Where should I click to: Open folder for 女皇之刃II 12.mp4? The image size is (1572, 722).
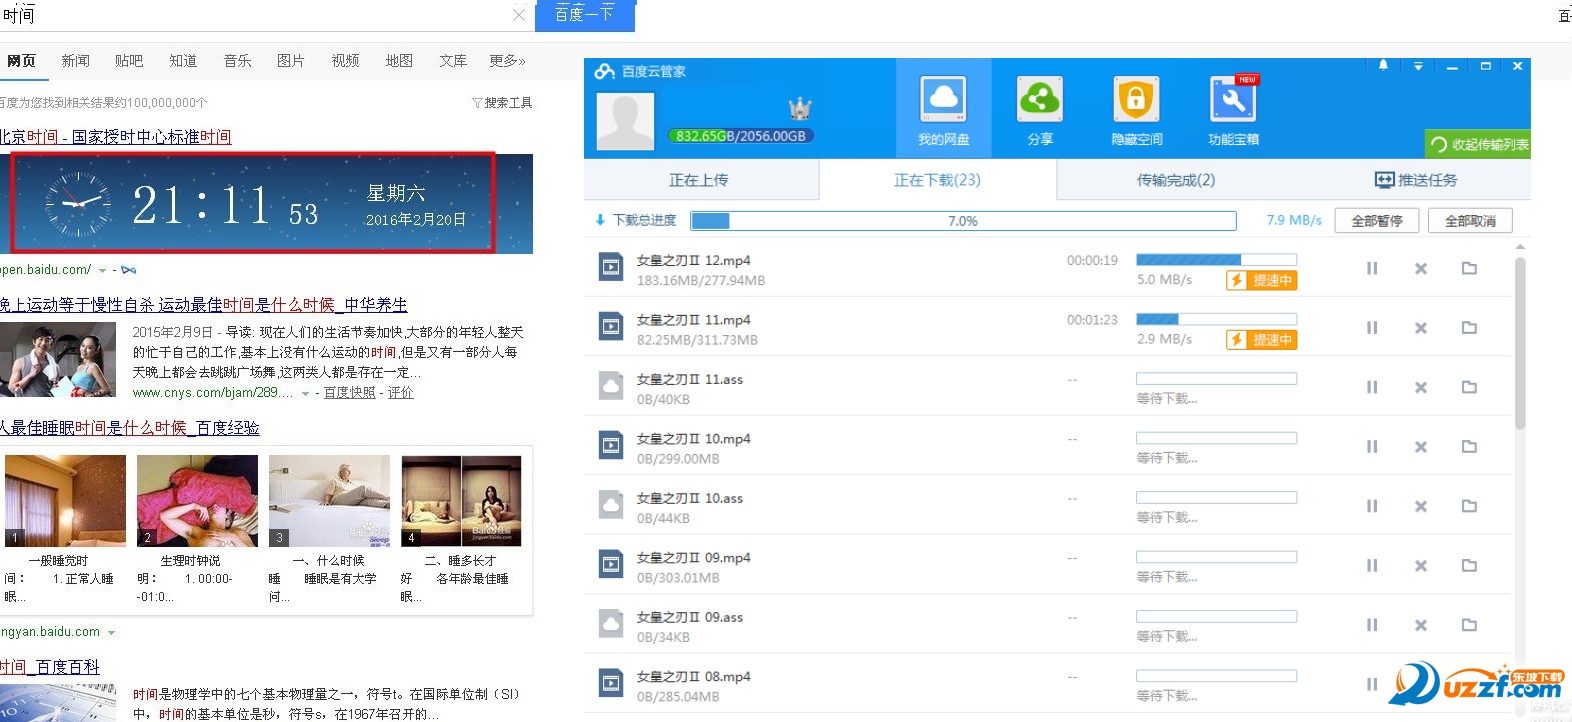(x=1469, y=268)
